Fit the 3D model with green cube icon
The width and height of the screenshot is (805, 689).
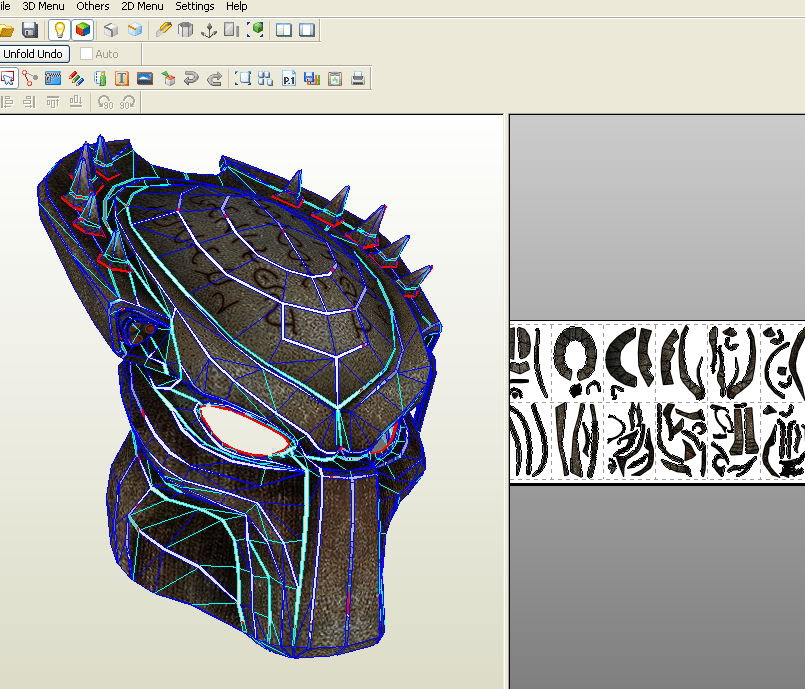point(255,30)
